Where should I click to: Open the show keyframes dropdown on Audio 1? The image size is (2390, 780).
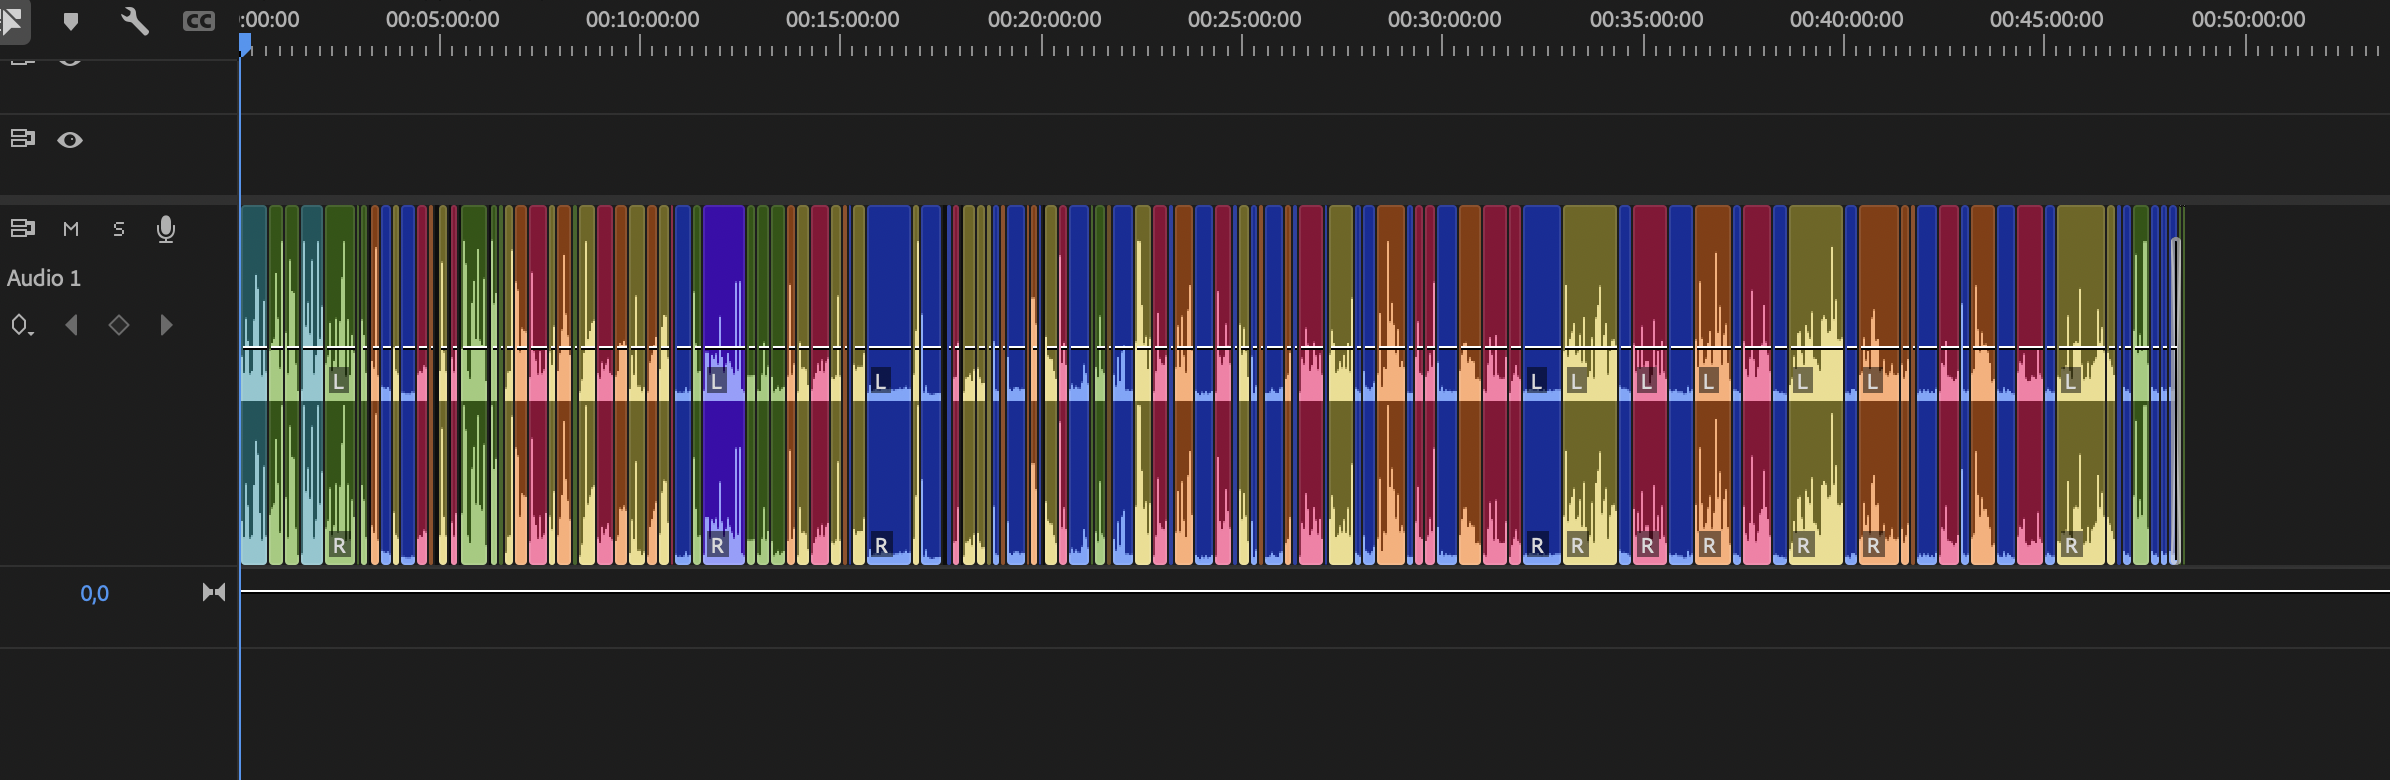pos(22,325)
